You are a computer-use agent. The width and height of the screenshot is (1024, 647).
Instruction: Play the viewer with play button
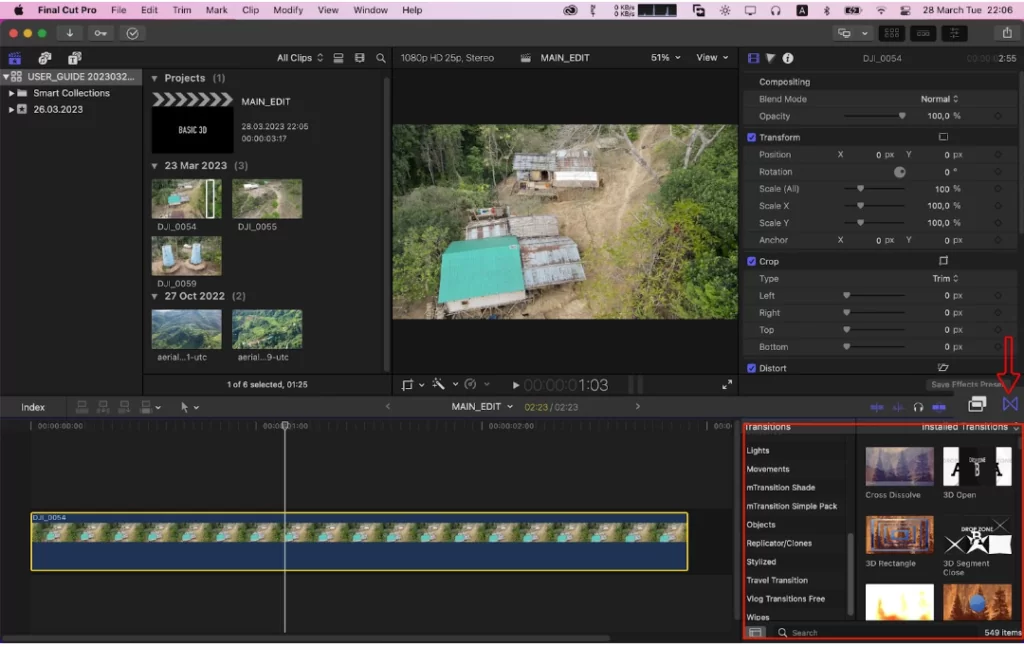(516, 385)
